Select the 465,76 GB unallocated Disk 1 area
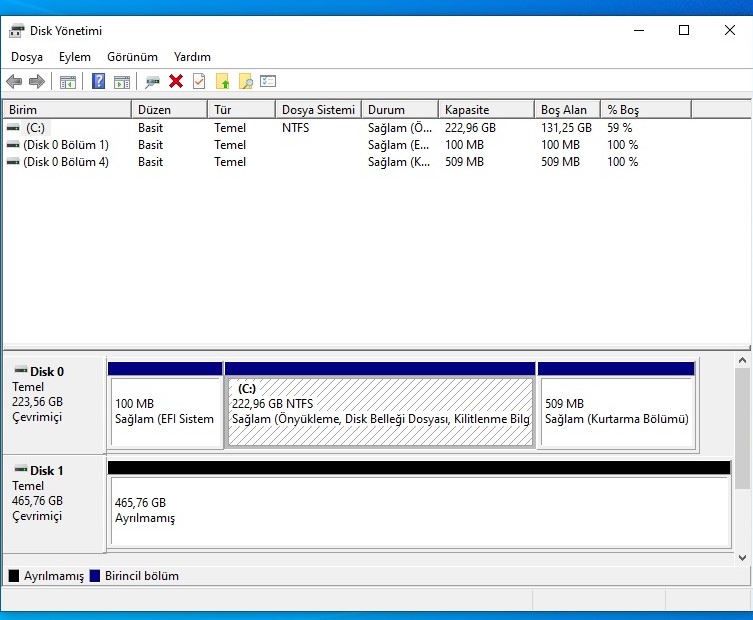 tap(419, 510)
